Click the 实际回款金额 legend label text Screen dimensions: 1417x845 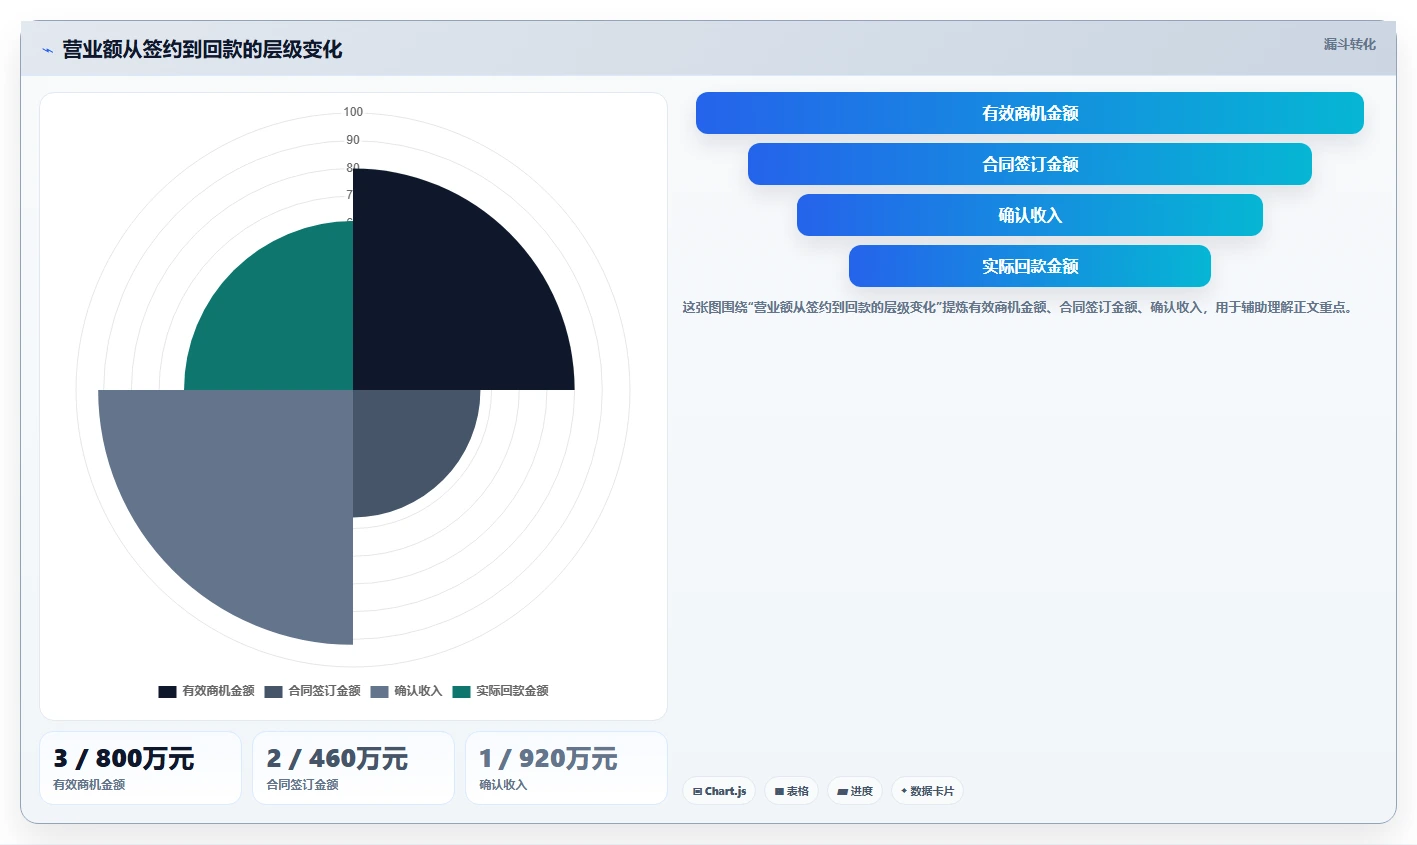click(512, 691)
